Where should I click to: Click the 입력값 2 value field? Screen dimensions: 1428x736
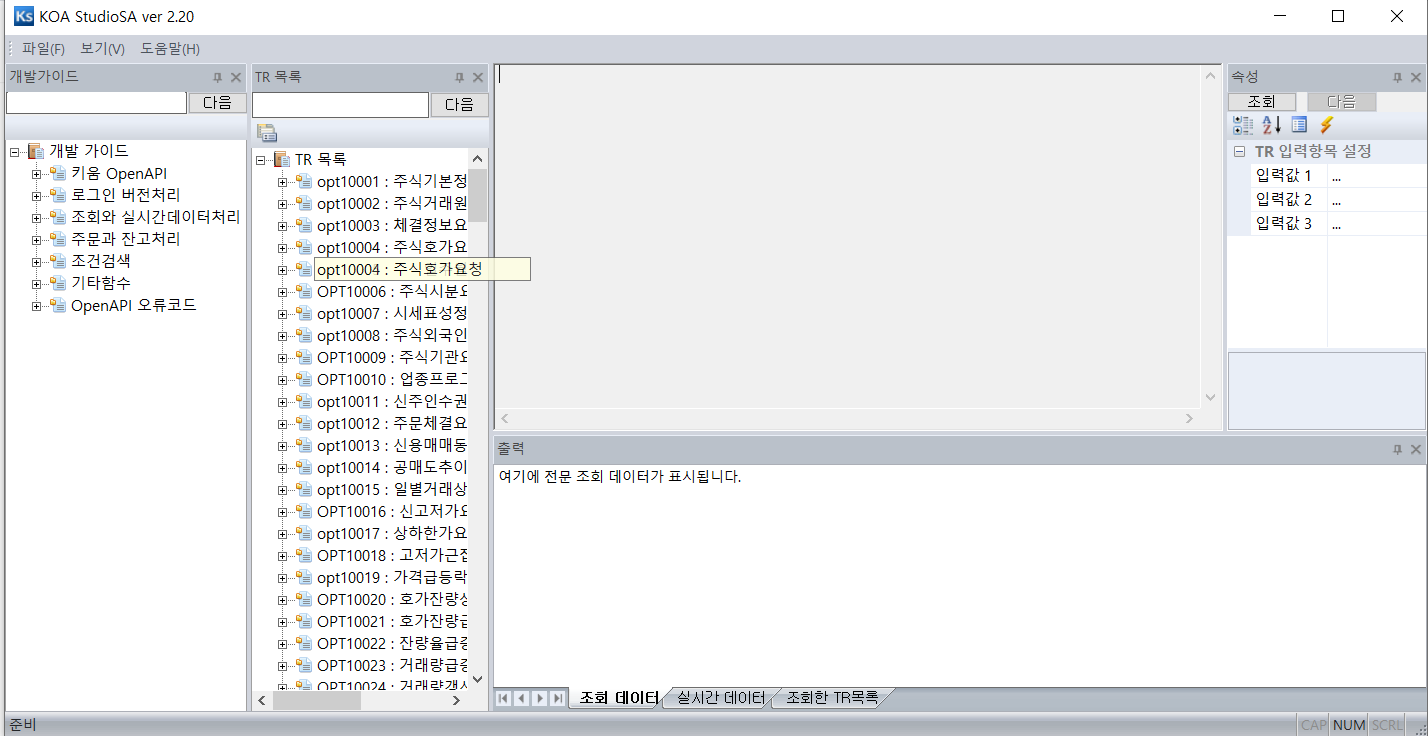[1377, 200]
